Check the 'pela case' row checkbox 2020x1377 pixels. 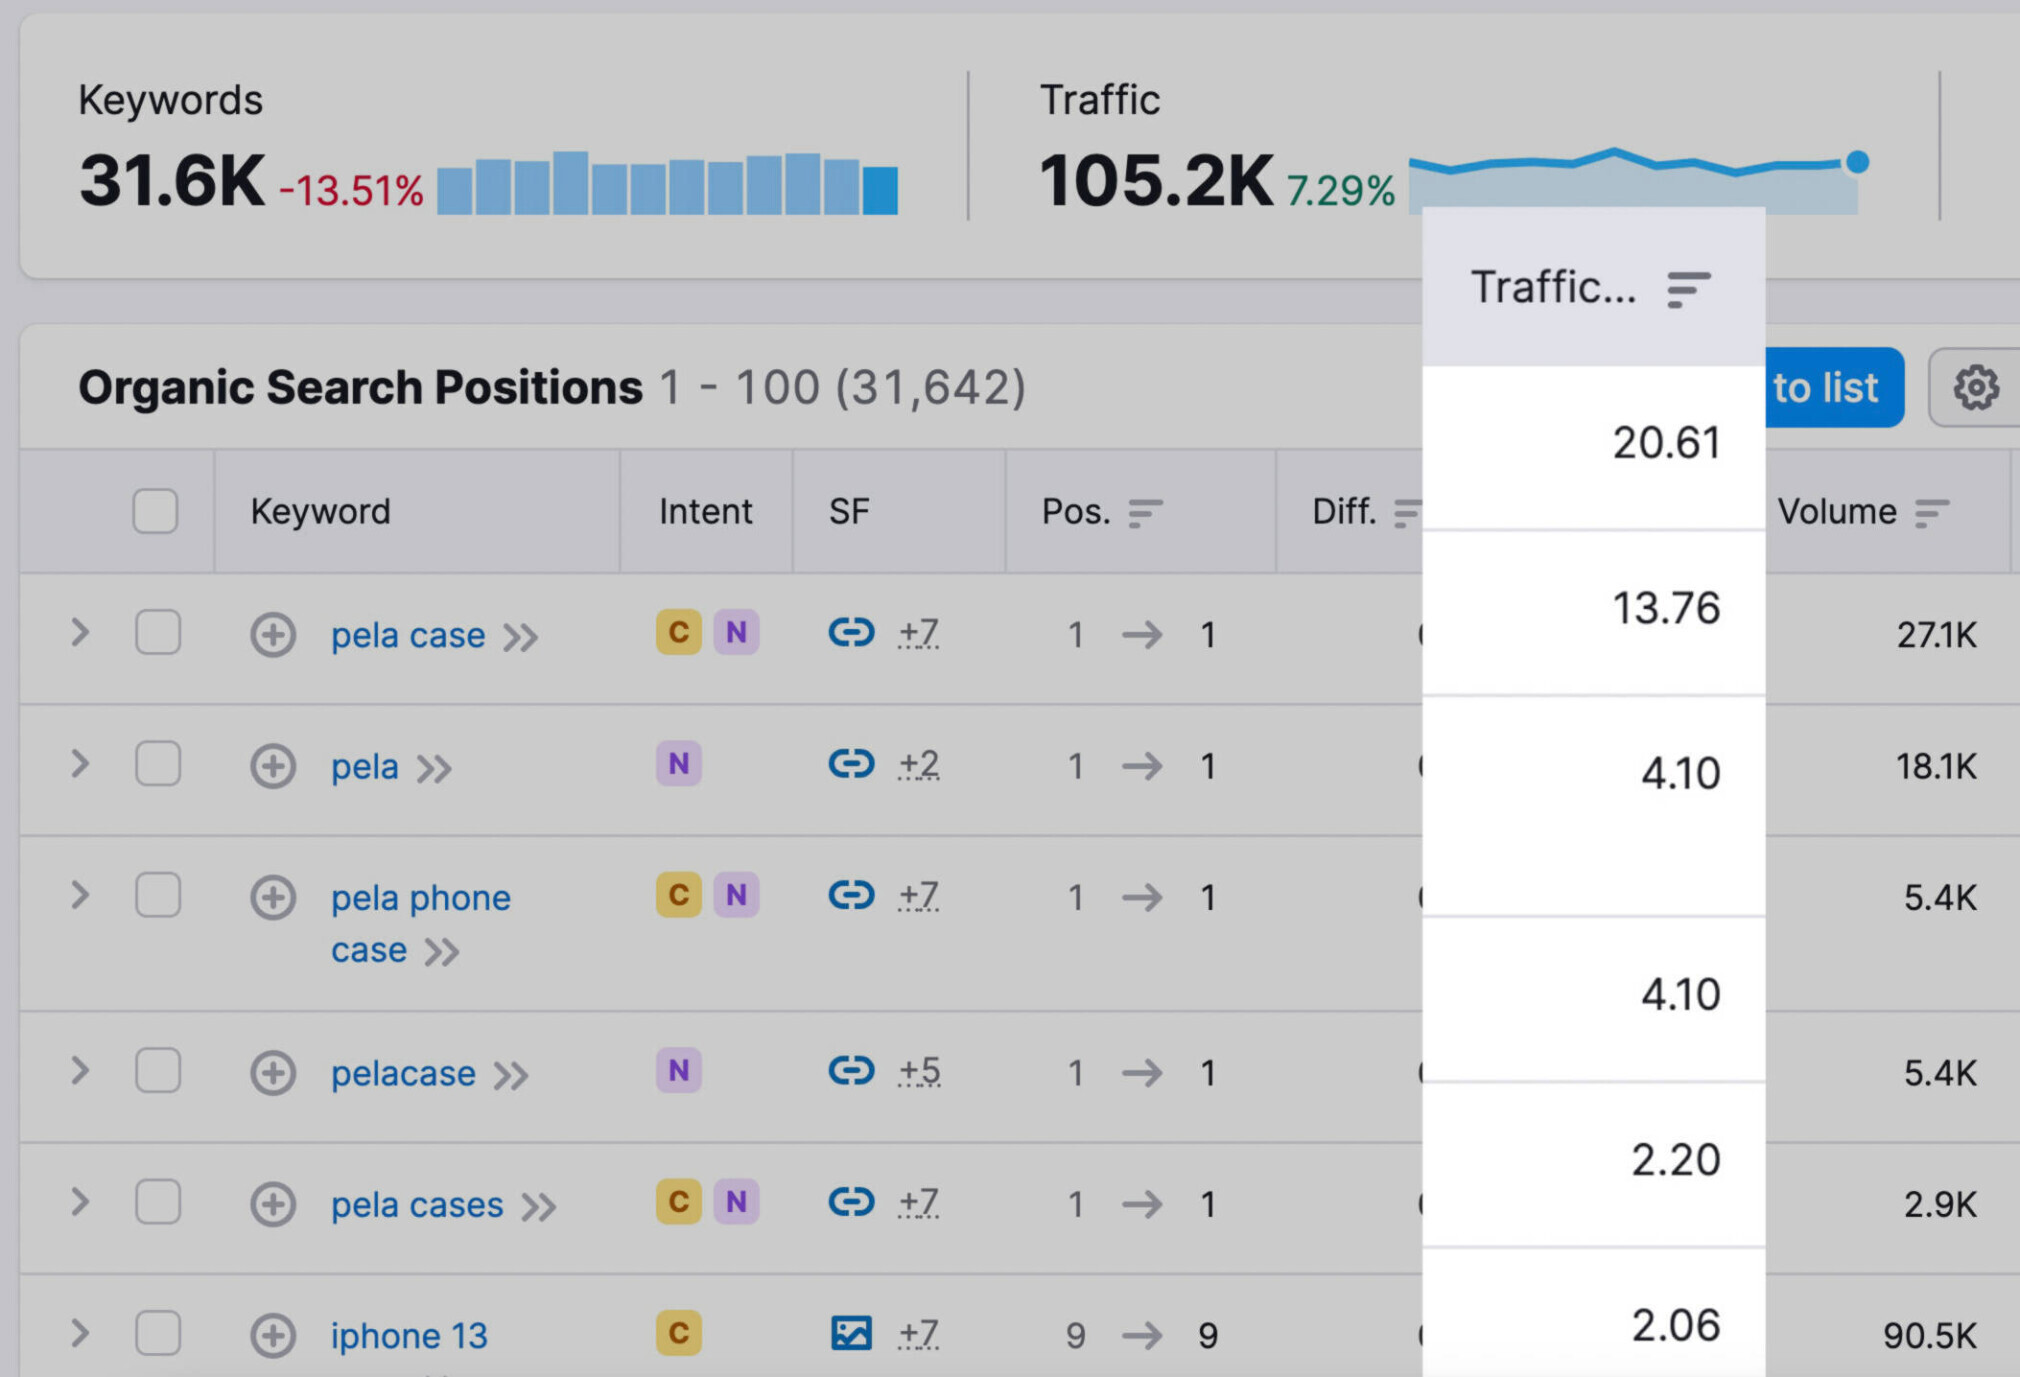[x=158, y=633]
